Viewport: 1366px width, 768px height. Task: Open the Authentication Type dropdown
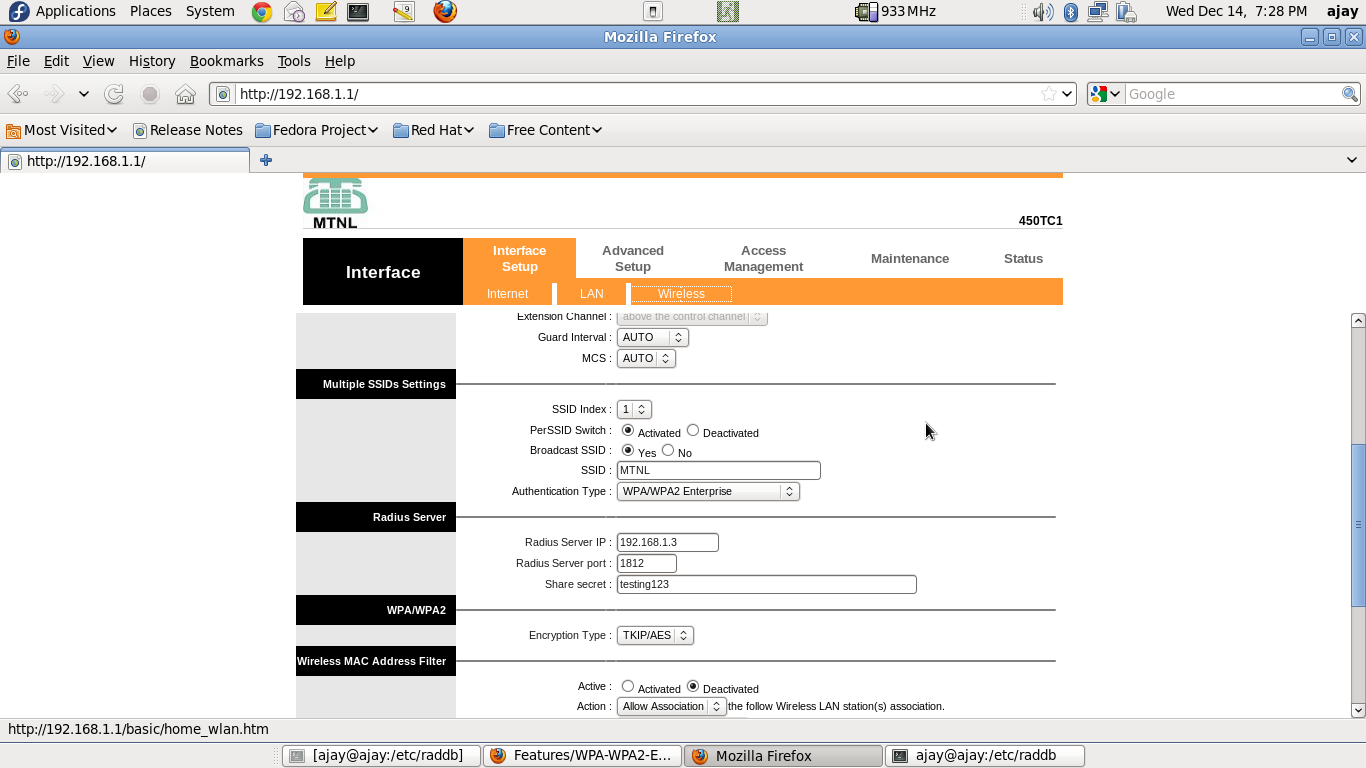coord(708,491)
